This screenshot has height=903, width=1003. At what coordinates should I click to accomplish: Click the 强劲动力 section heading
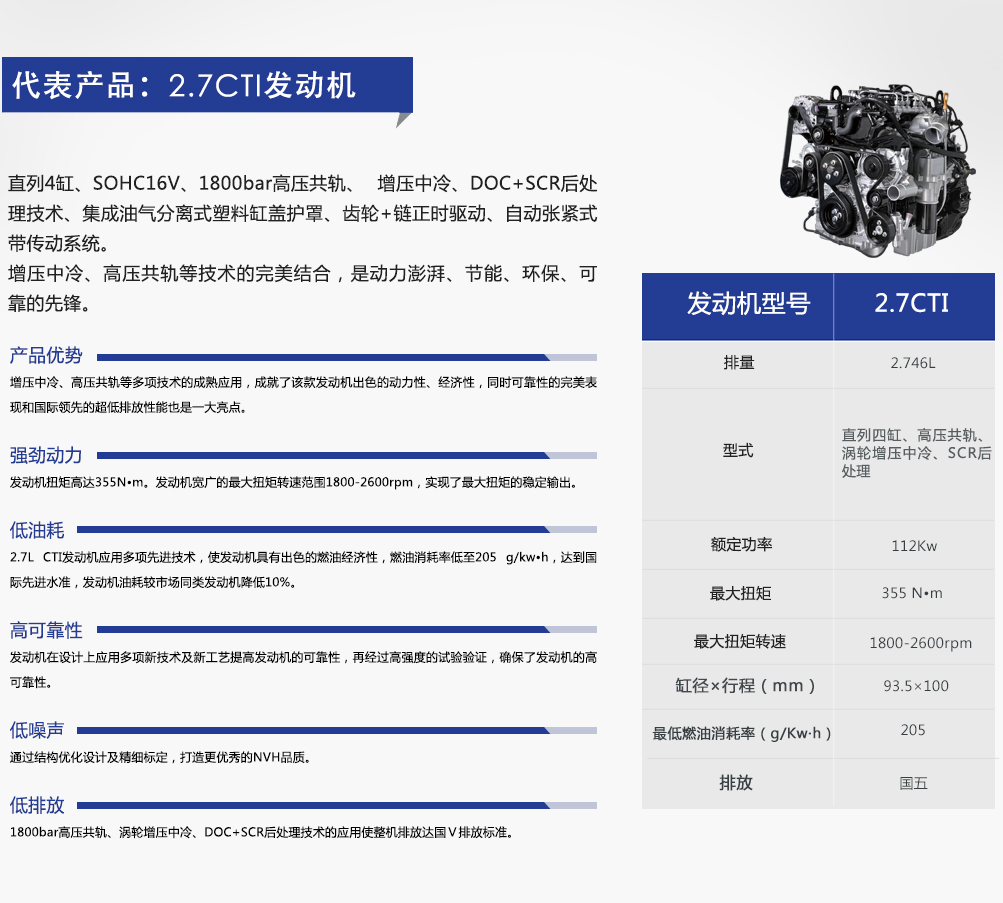46,455
